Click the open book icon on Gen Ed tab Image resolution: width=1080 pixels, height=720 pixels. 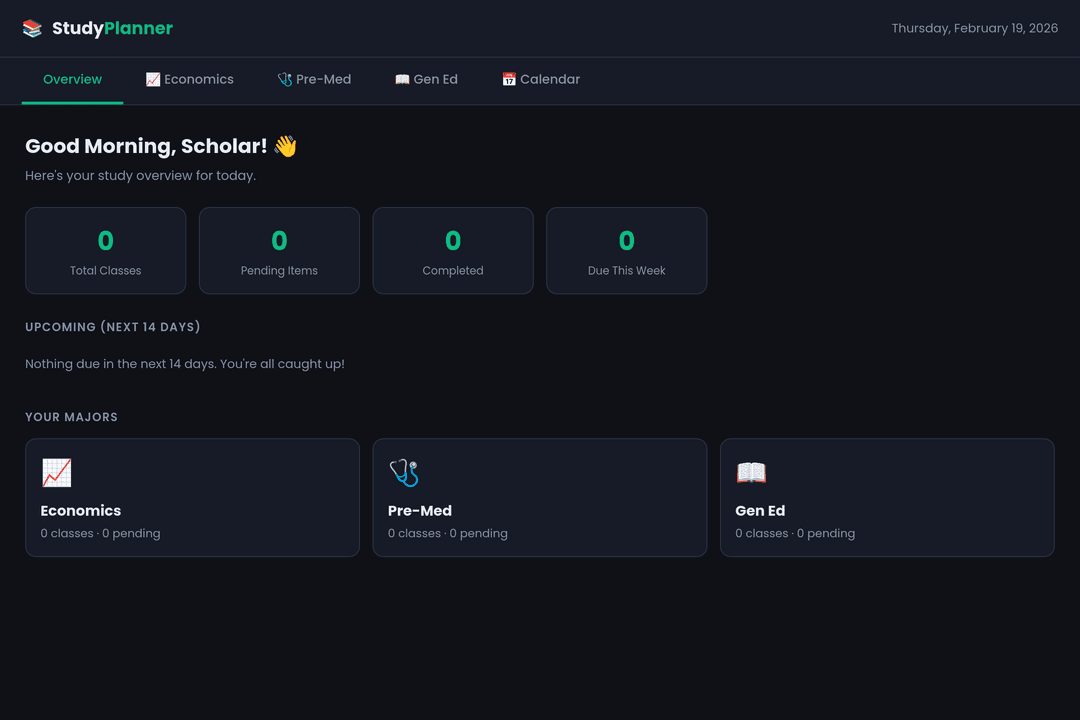402,79
